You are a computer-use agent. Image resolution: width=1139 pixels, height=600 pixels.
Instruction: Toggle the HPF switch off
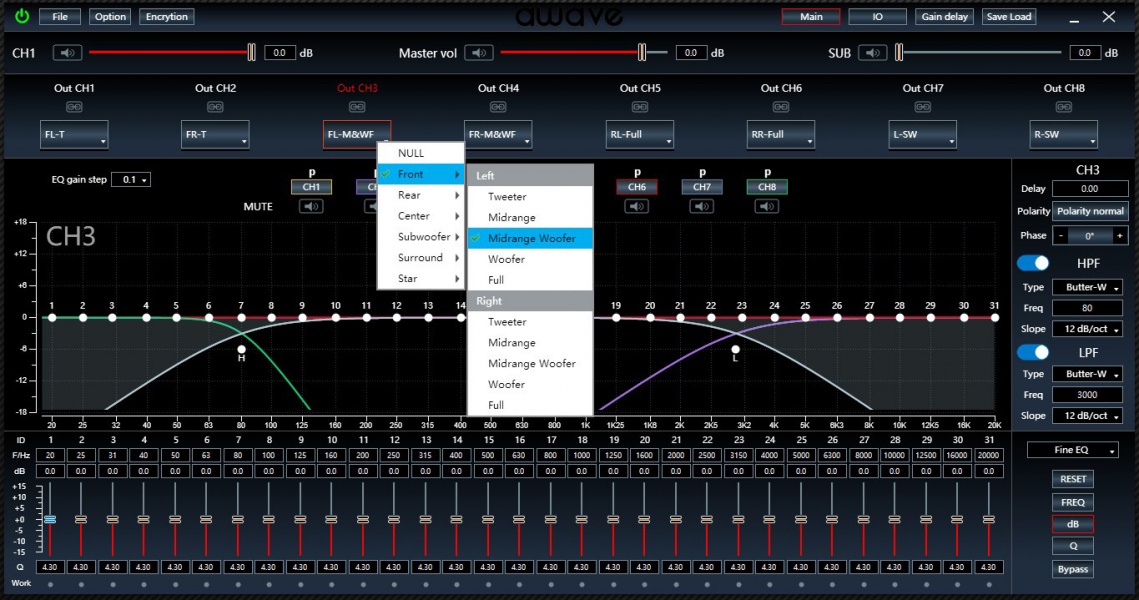pyautogui.click(x=1033, y=263)
